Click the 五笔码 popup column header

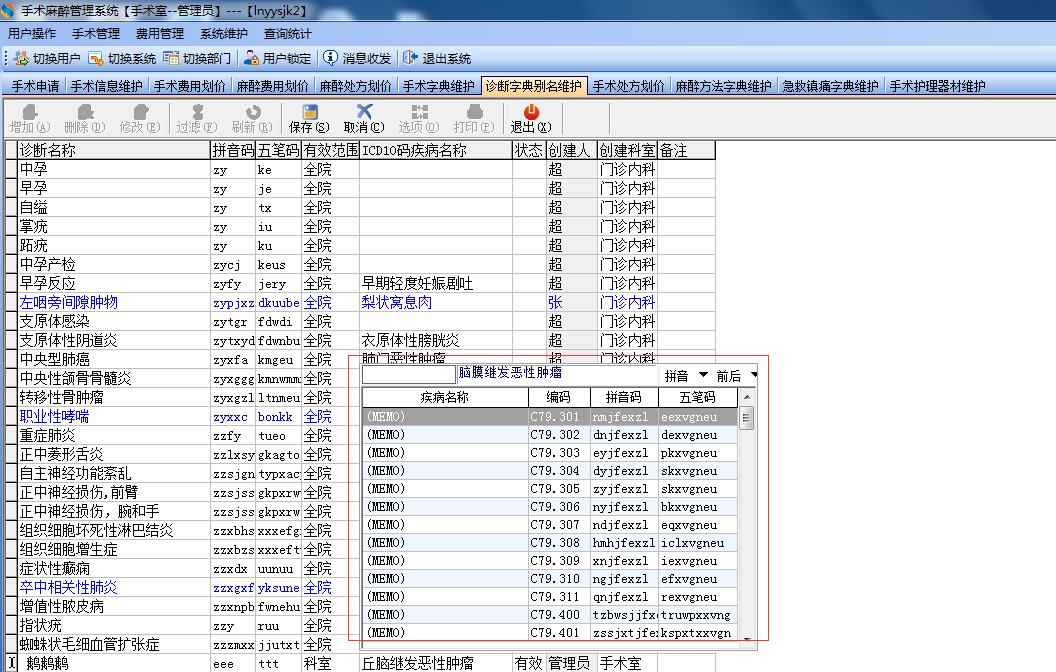[x=697, y=397]
